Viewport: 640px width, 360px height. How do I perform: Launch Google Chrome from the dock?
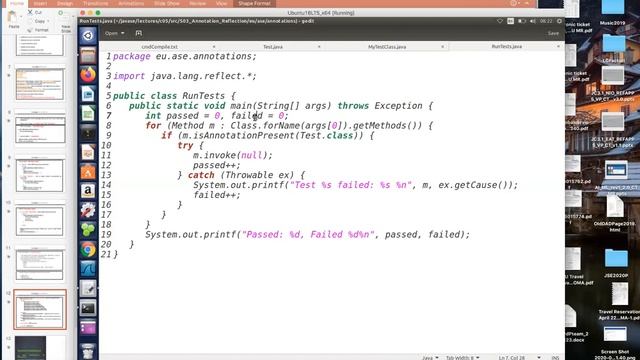(88, 249)
